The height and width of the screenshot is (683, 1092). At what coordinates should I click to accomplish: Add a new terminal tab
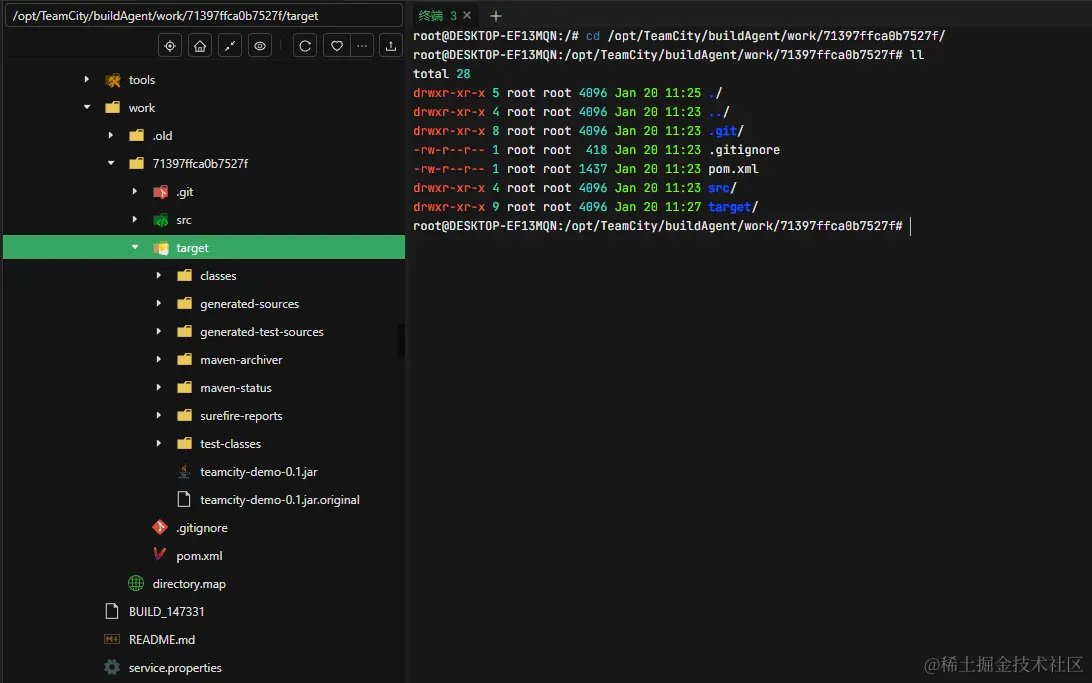pyautogui.click(x=496, y=15)
